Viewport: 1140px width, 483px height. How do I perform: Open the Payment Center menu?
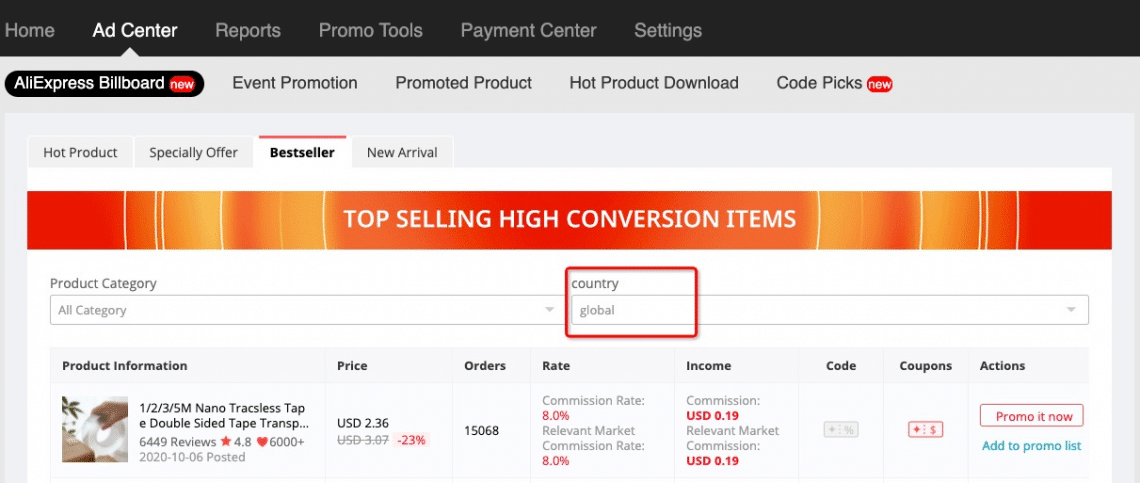click(528, 30)
